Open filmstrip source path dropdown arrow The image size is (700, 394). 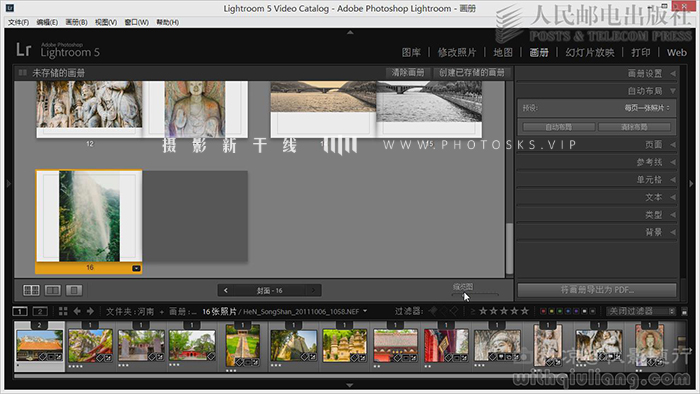click(365, 311)
